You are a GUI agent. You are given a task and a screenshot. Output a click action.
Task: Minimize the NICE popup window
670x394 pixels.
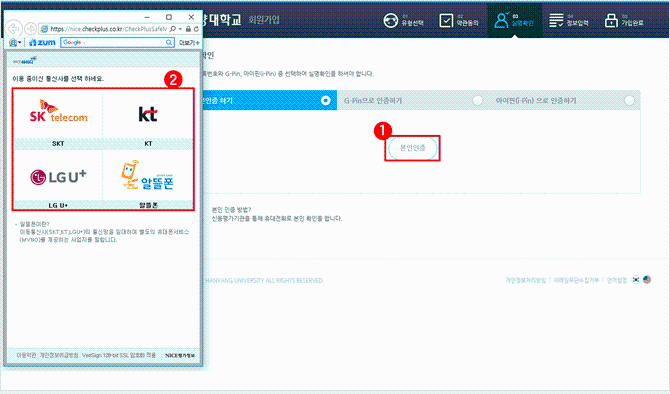(147, 17)
